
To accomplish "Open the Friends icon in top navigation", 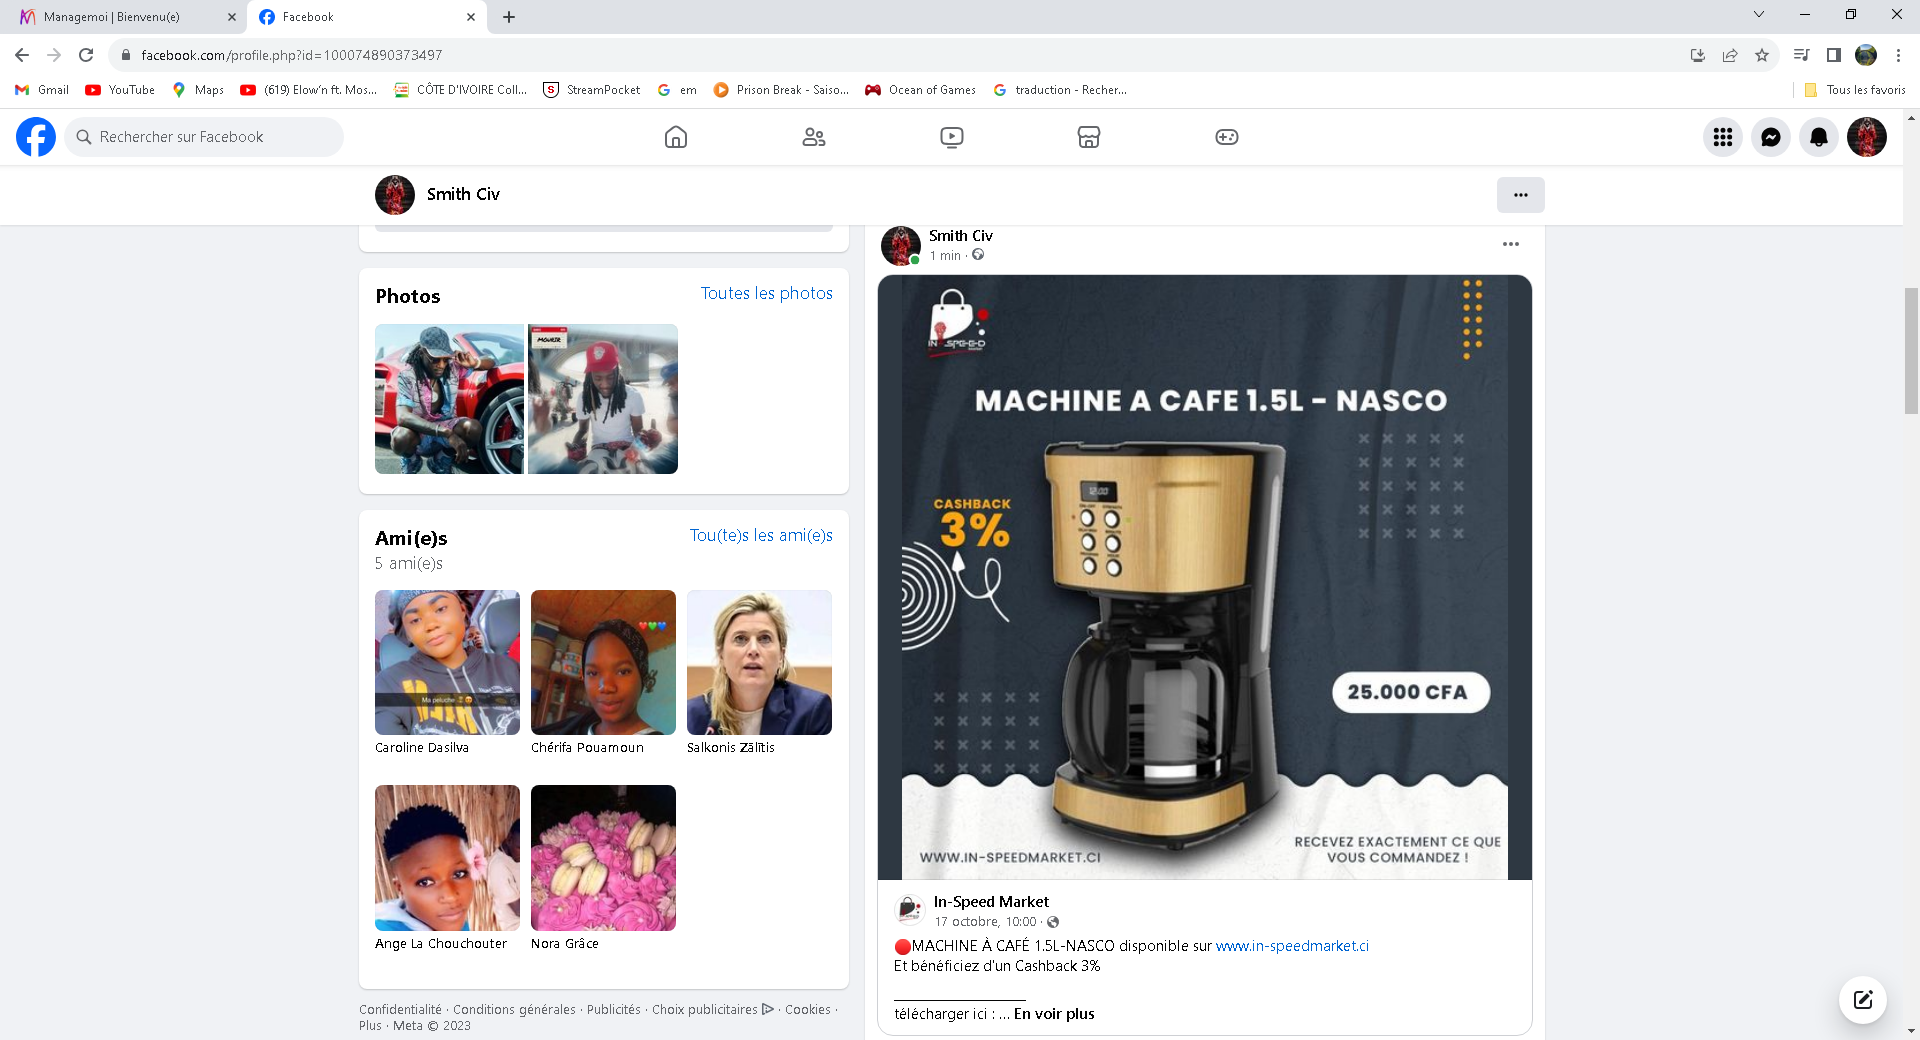I will point(814,137).
